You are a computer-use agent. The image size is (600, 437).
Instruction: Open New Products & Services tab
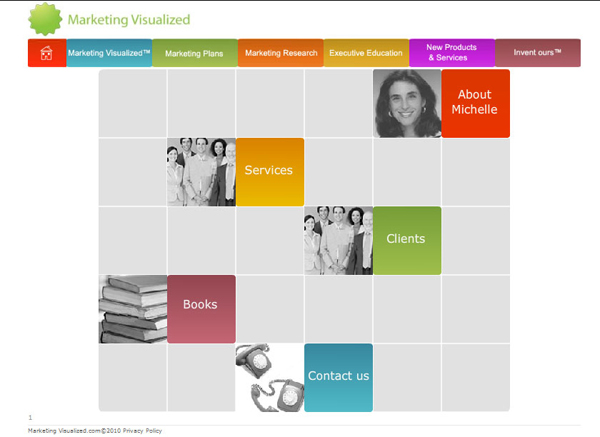452,52
